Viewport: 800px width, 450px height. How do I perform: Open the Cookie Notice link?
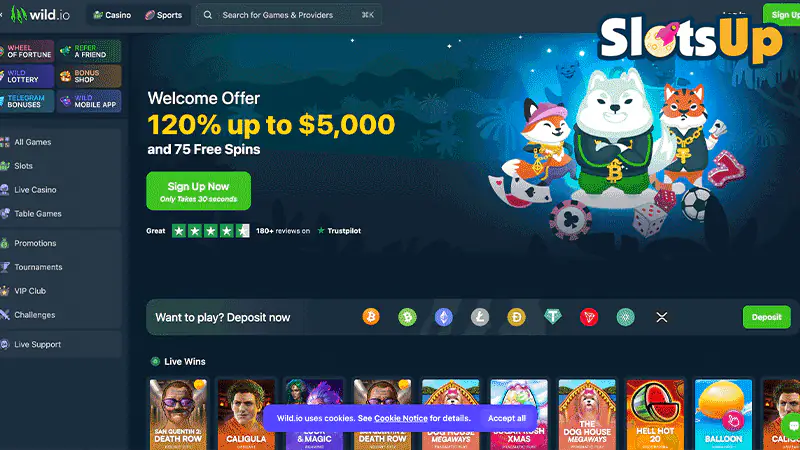point(401,418)
